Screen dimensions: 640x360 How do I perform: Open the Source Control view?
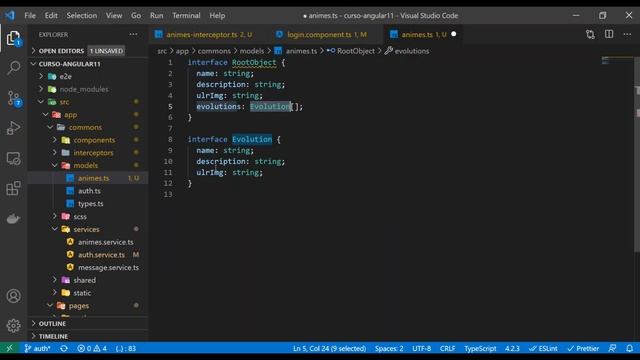pos(13,98)
